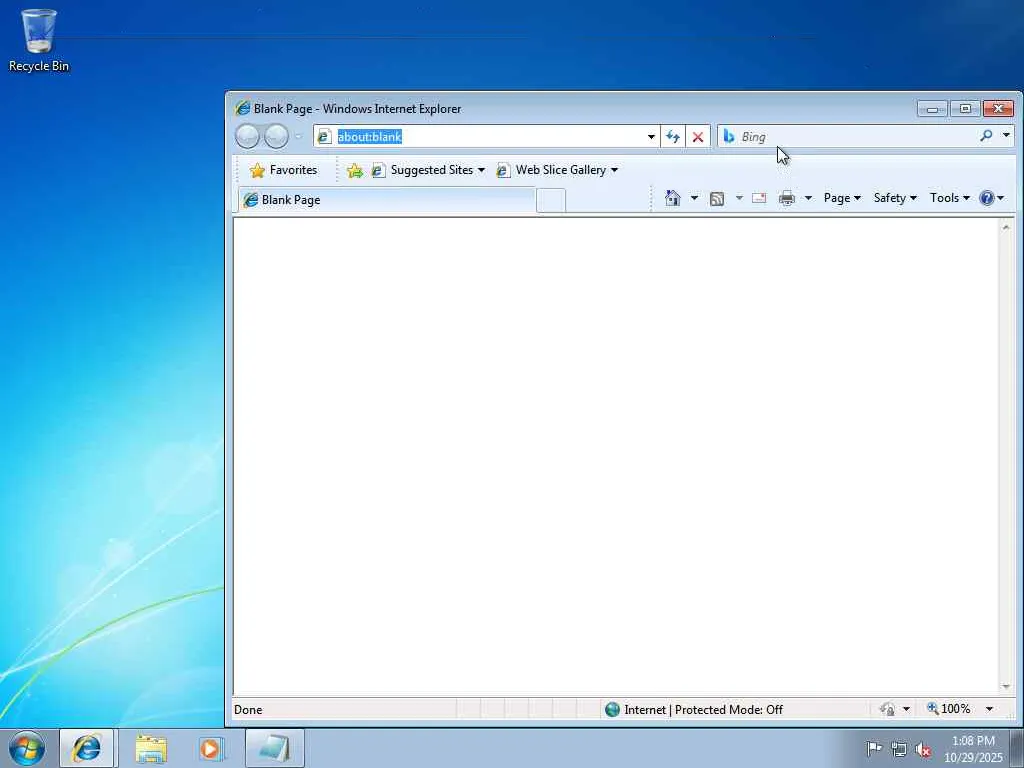Click the network tray icon
Screen dimensions: 1024x768
pyautogui.click(x=899, y=749)
